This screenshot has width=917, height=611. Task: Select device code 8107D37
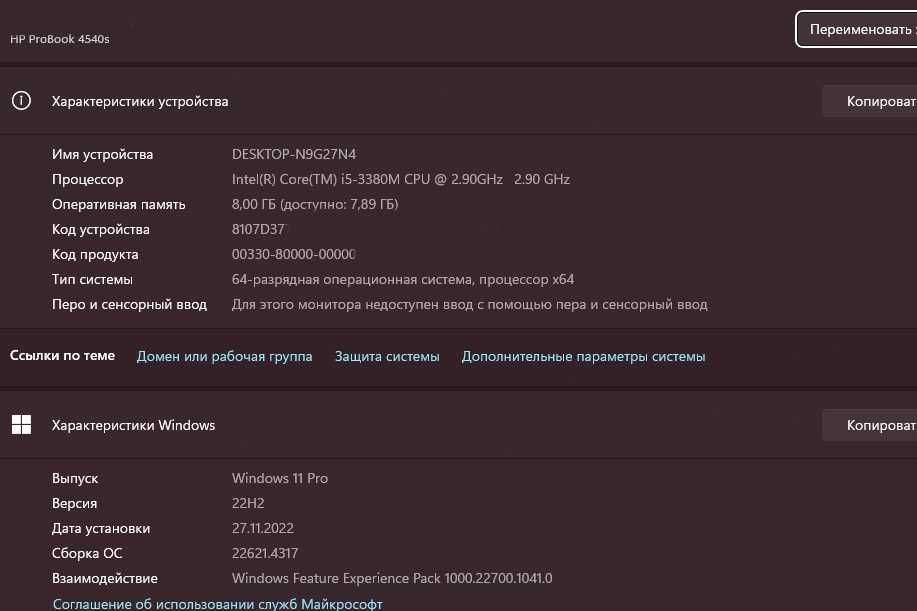(258, 229)
